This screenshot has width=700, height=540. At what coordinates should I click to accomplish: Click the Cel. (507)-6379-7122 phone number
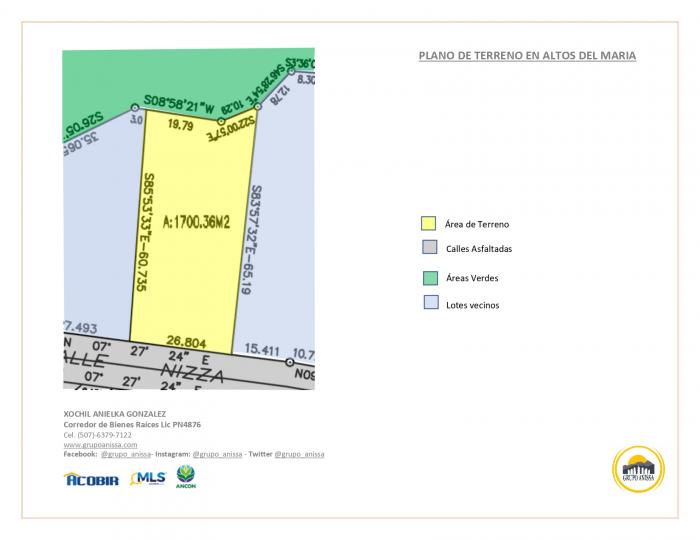click(x=97, y=435)
